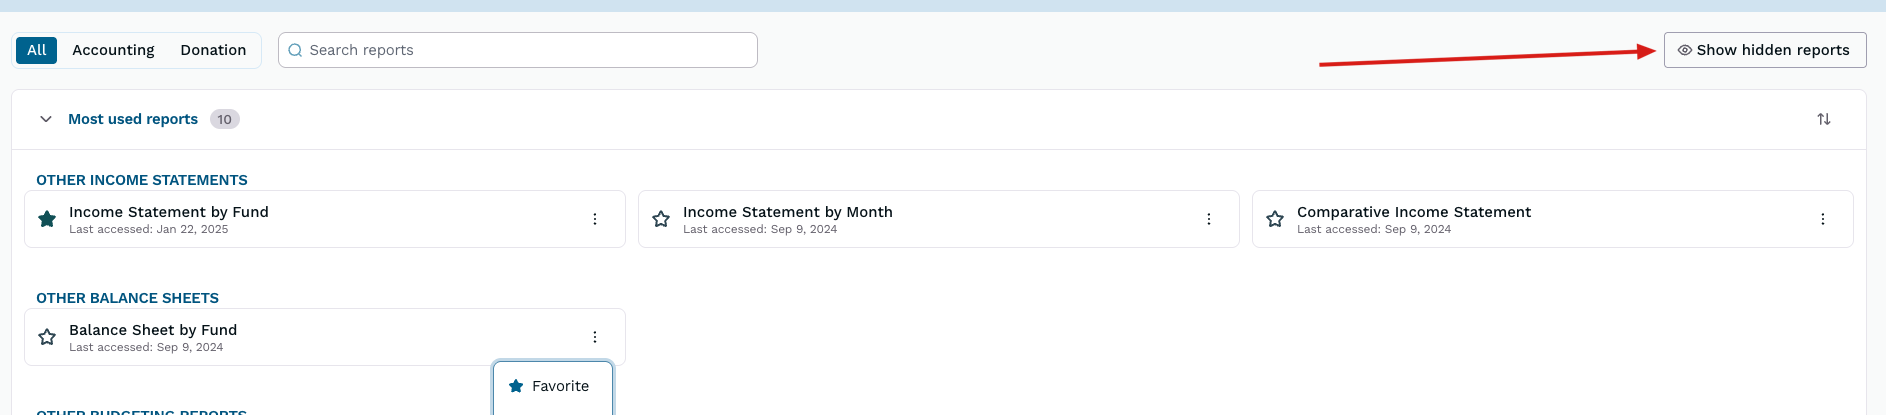This screenshot has height=415, width=1886.
Task: Favorite the Comparative Income Statement report
Action: pos(1275,219)
